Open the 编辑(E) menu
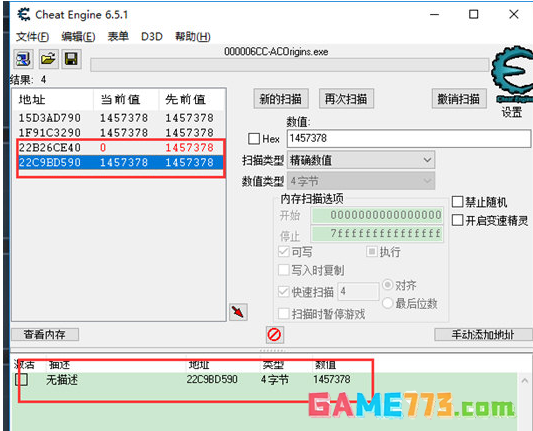The width and height of the screenshot is (533, 431). [78, 36]
